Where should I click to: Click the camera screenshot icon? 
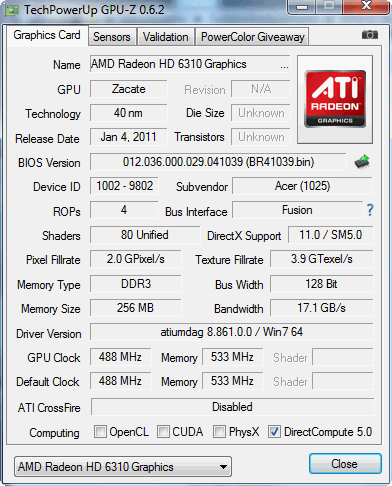pyautogui.click(x=370, y=35)
